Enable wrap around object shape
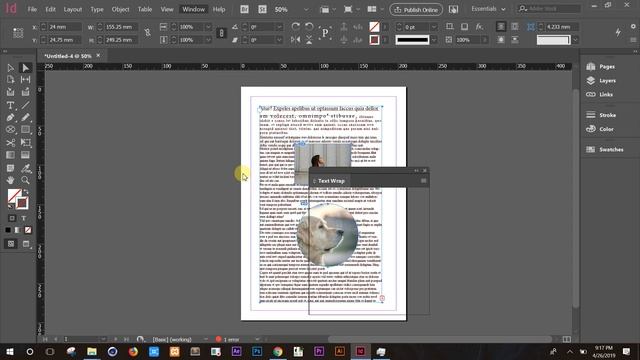The image size is (640, 360). pyautogui.click(x=501, y=40)
